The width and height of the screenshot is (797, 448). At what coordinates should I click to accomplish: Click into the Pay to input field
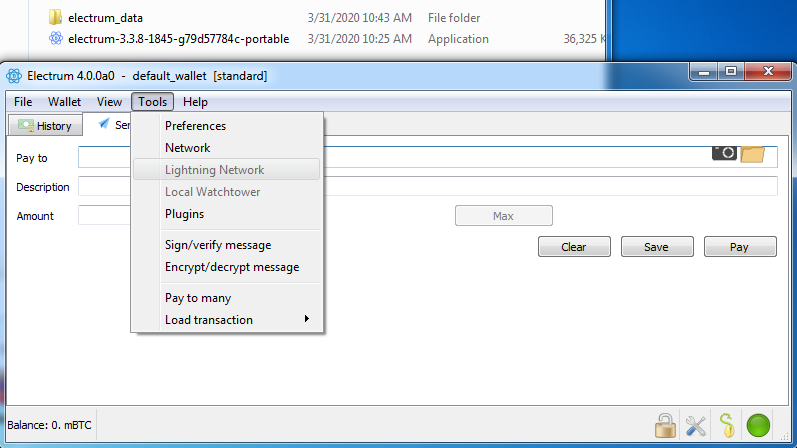(427, 157)
